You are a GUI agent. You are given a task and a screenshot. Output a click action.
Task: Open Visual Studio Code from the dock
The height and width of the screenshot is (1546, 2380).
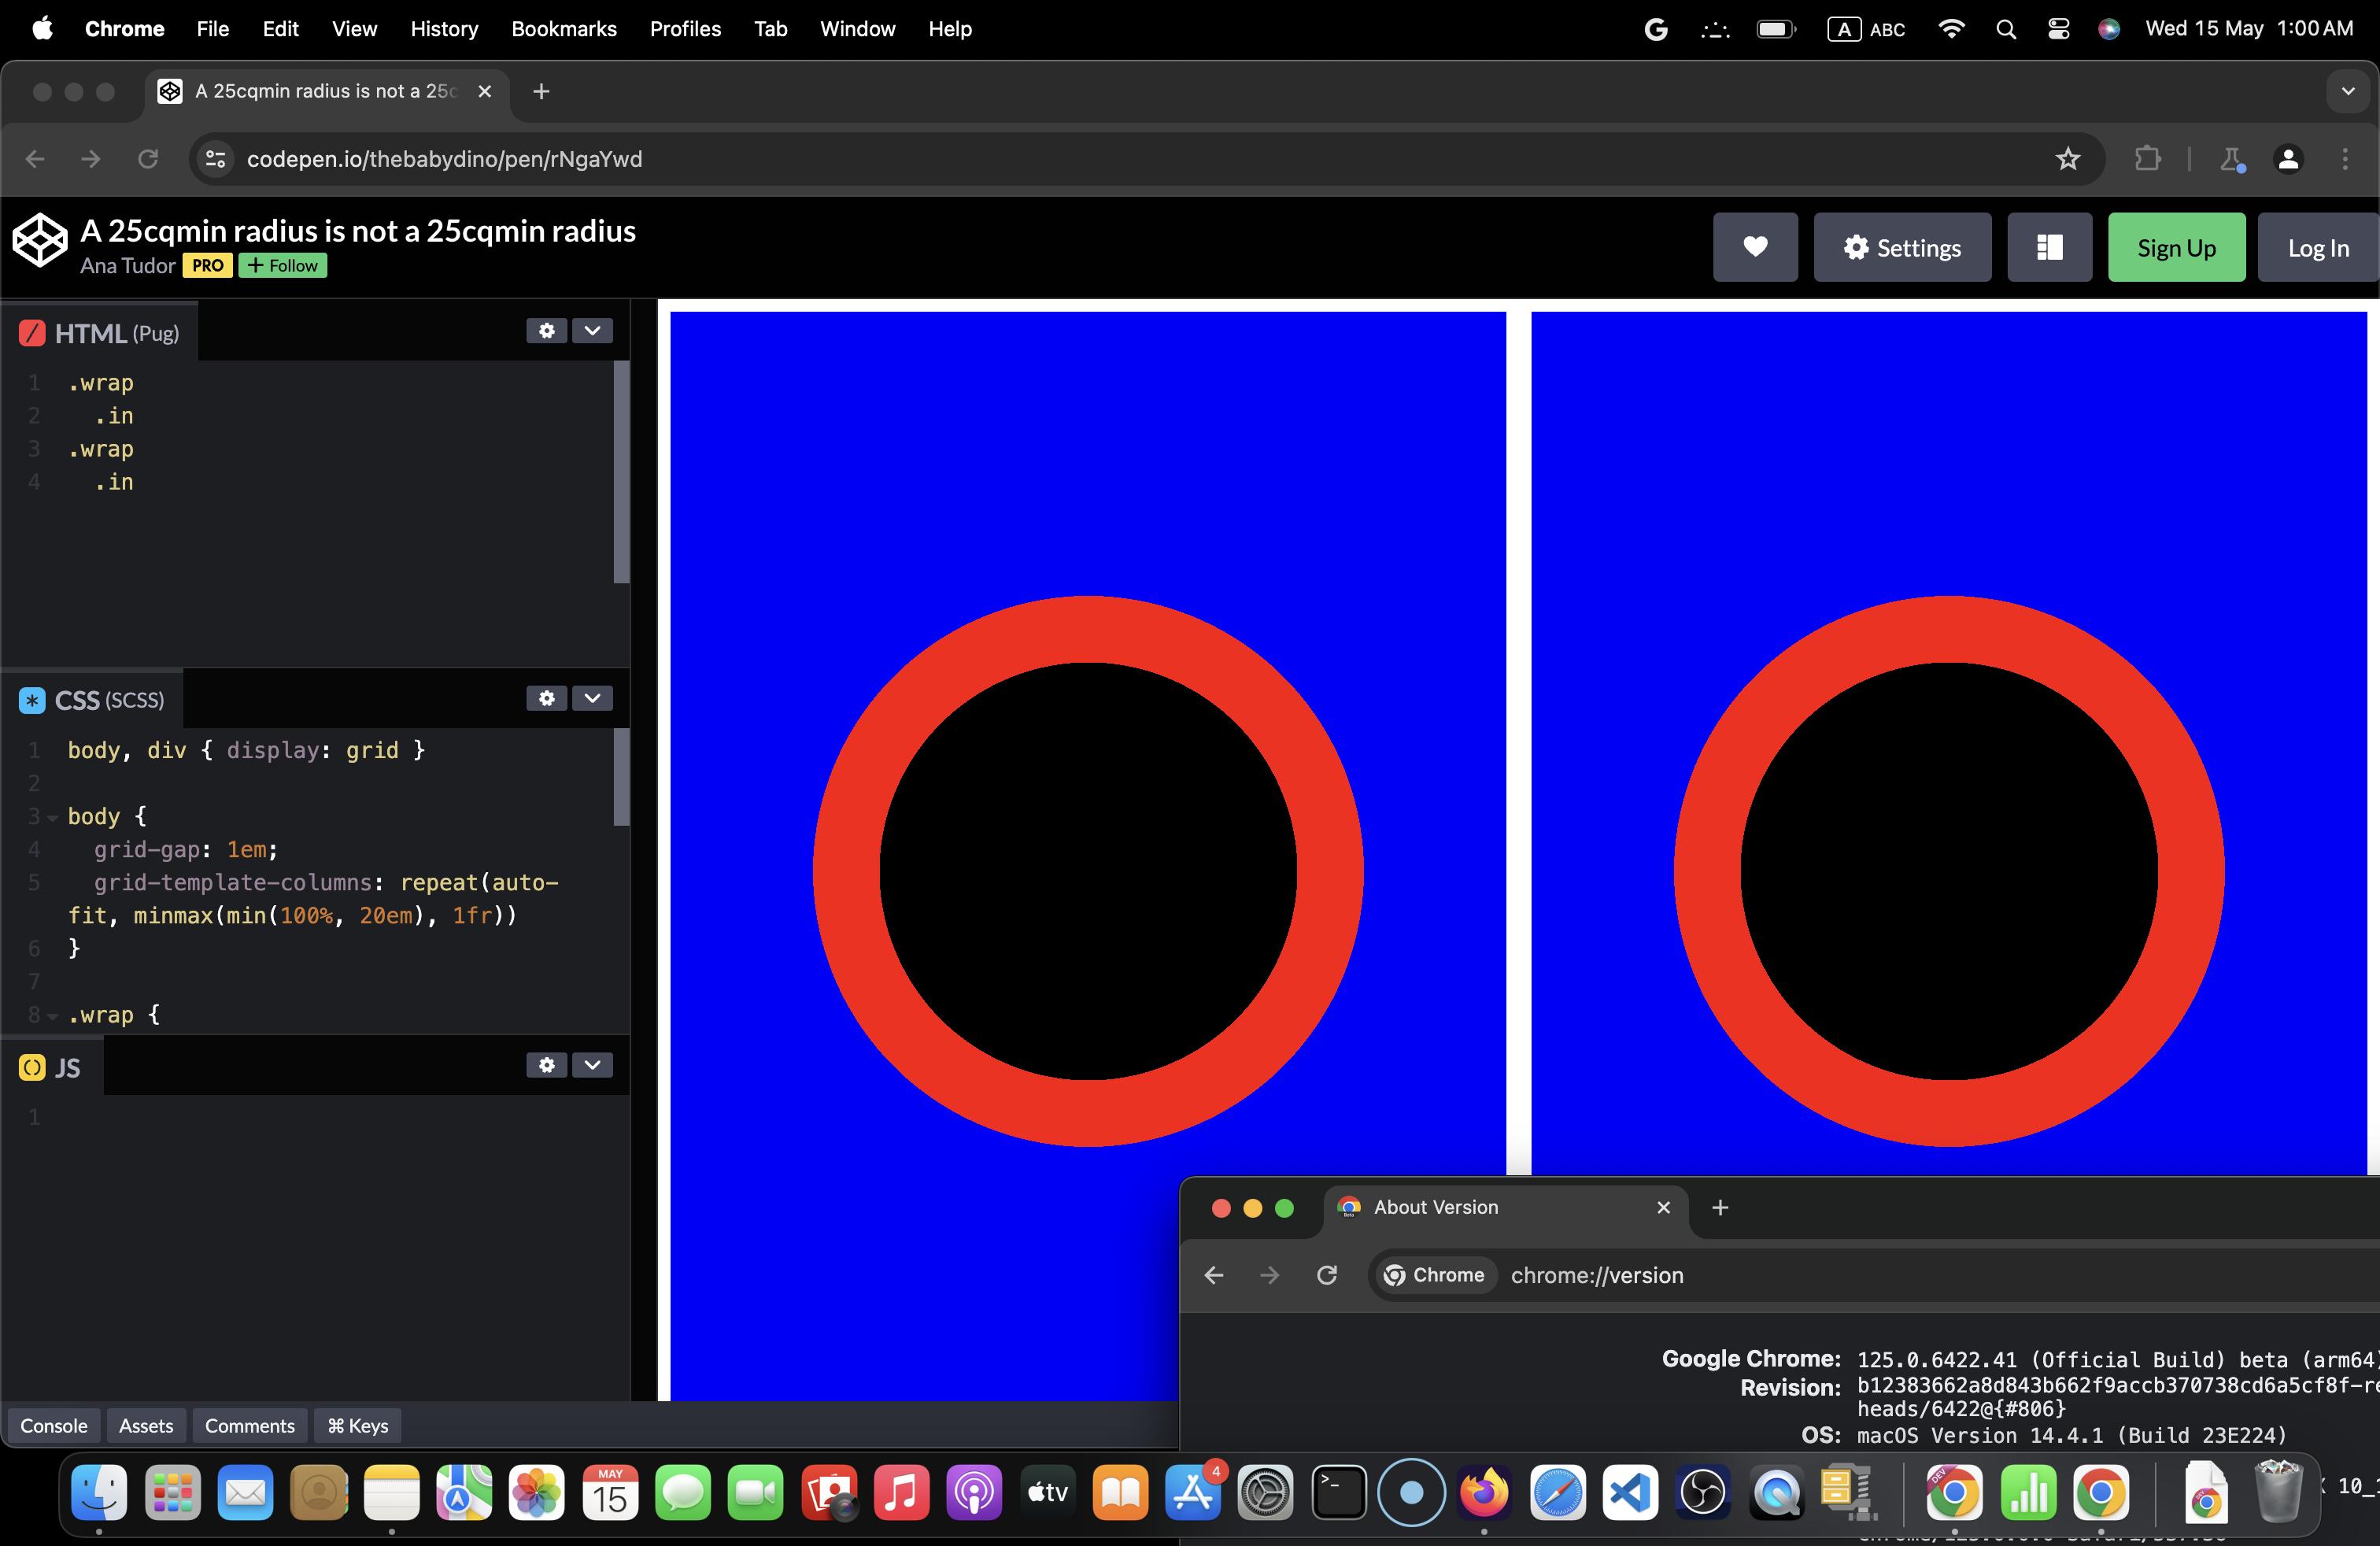1630,1492
